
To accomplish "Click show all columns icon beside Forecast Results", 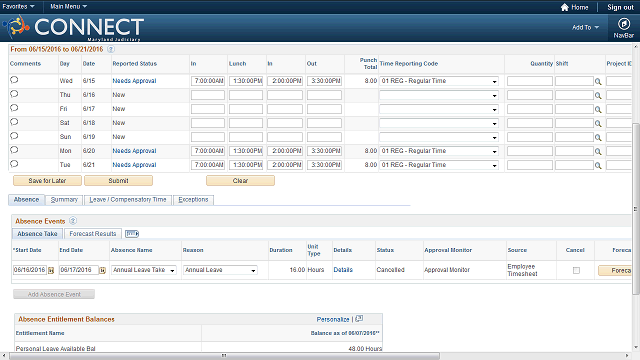I will pos(132,233).
